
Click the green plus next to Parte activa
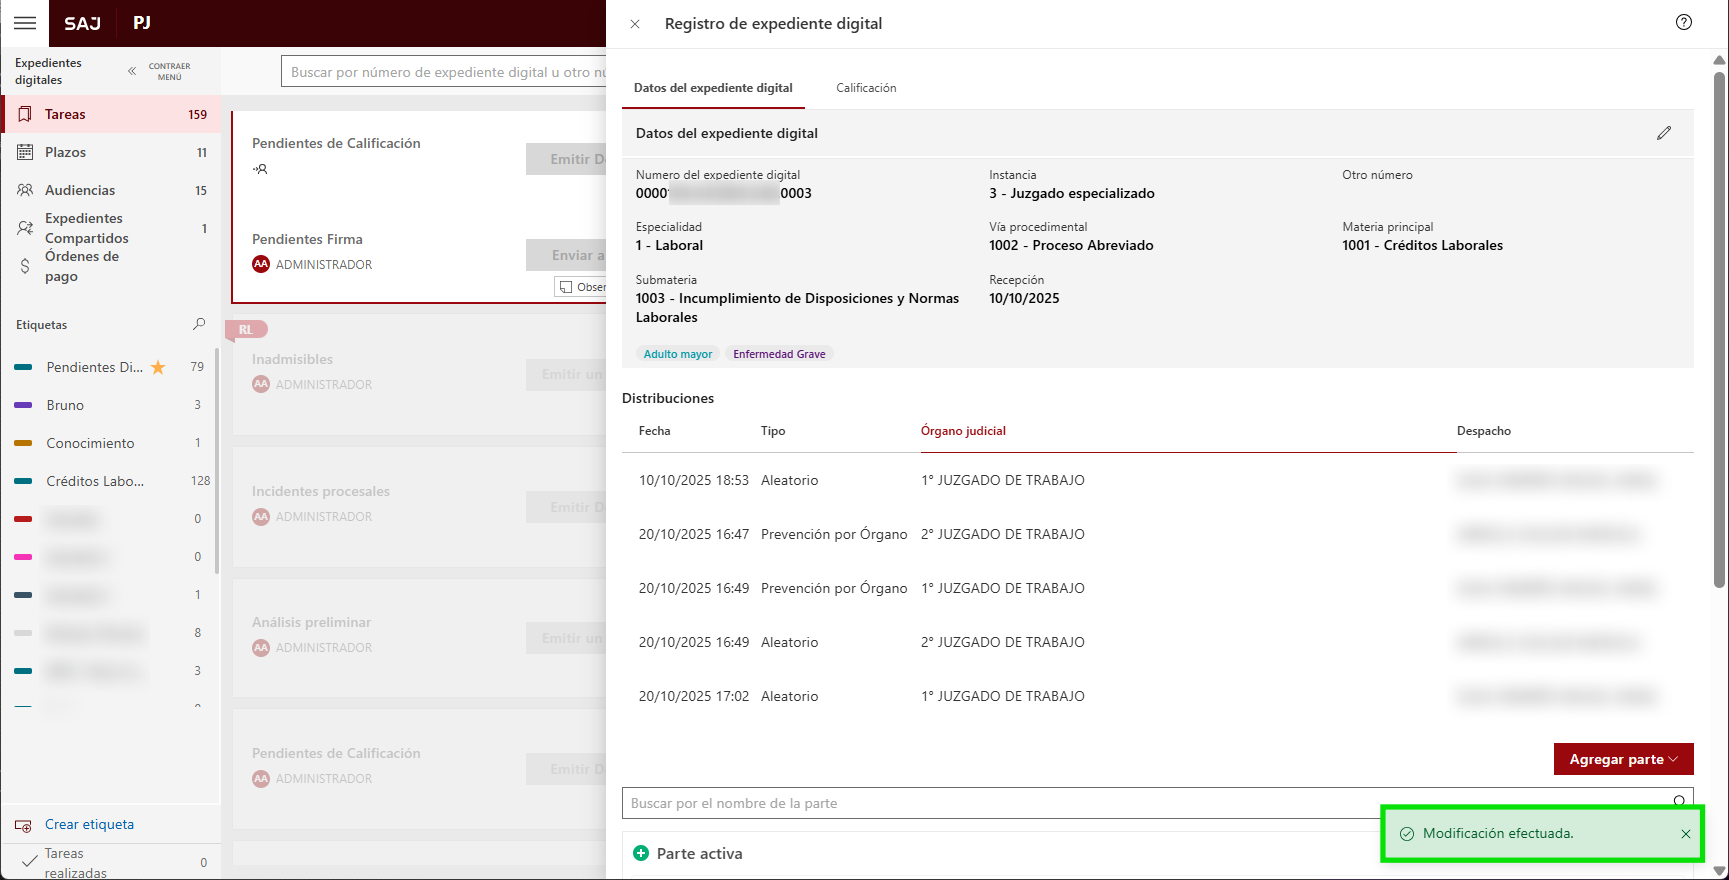pos(641,853)
